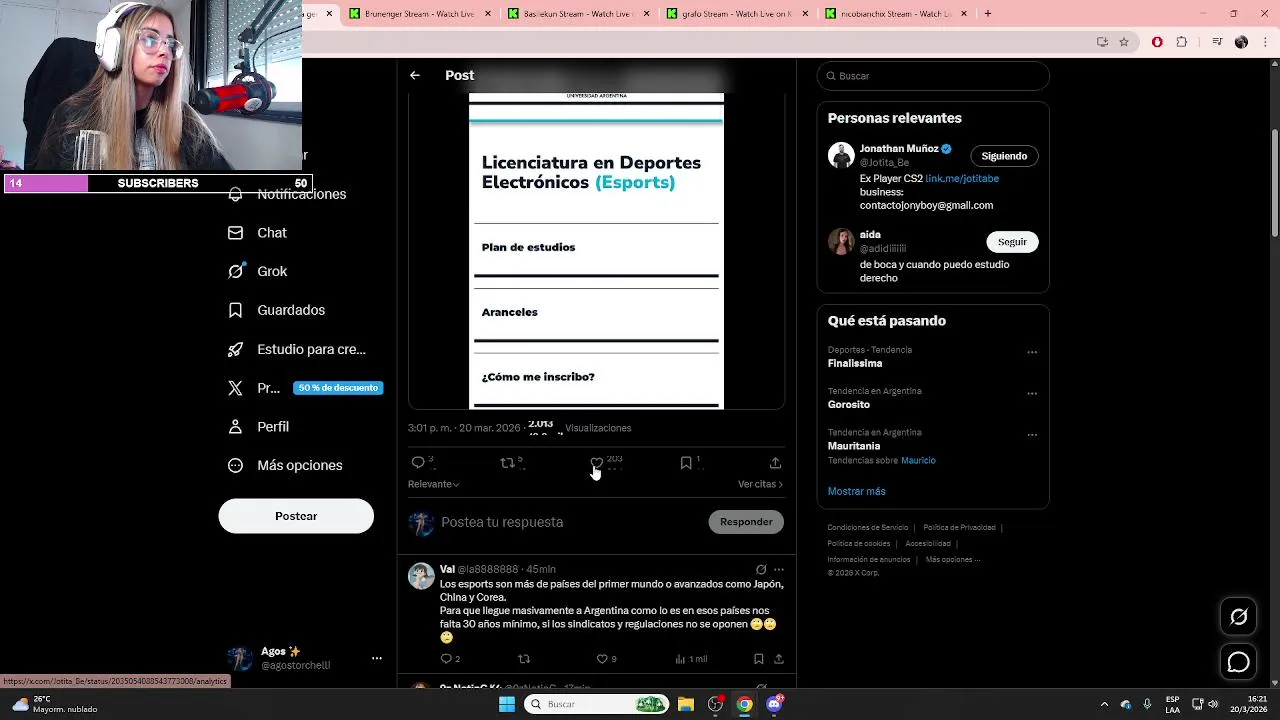The width and height of the screenshot is (1280, 720).
Task: Like Val's comment
Action: 602,659
